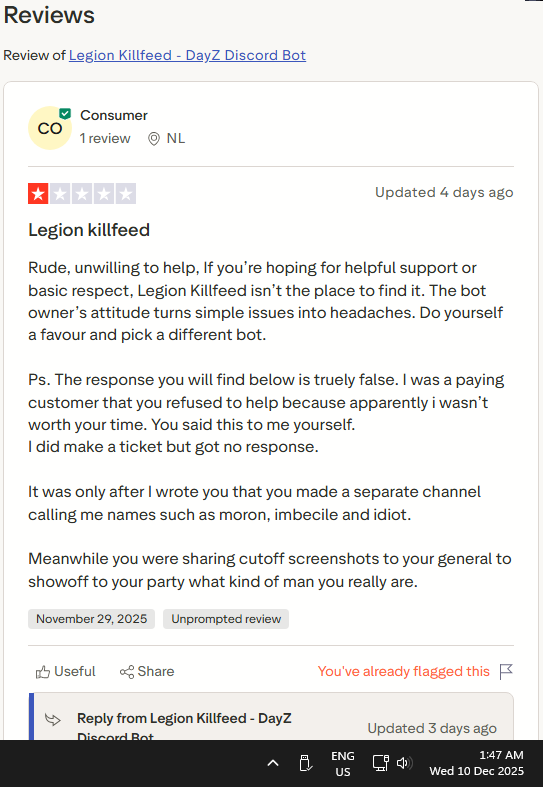Viewport: 543px width, 787px height.
Task: Click the CO consumer avatar
Action: pos(50,128)
